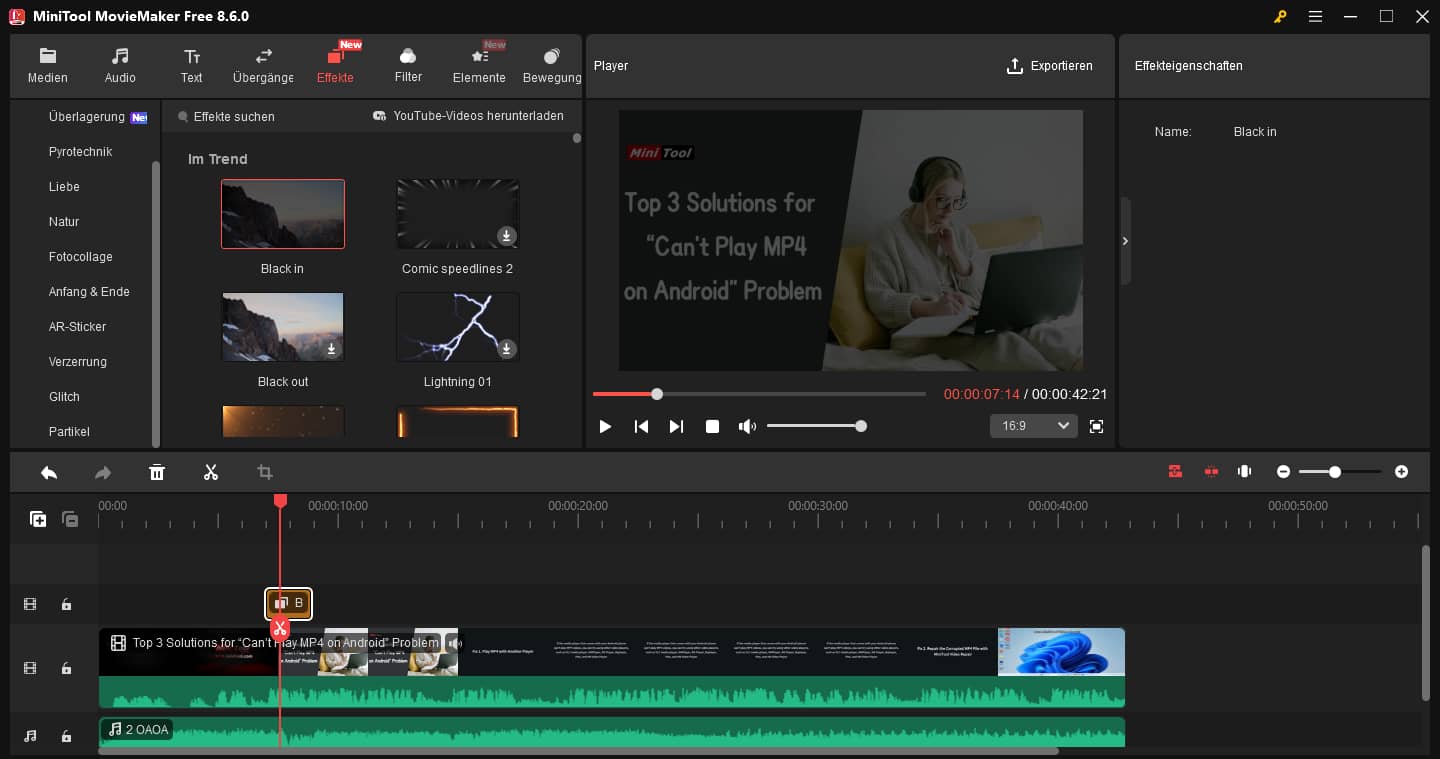1440x759 pixels.
Task: Select the Pyrotechnik category
Action: 80,152
